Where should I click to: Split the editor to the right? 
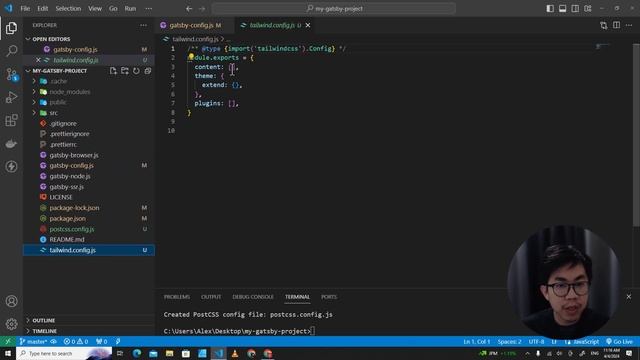tap(616, 25)
